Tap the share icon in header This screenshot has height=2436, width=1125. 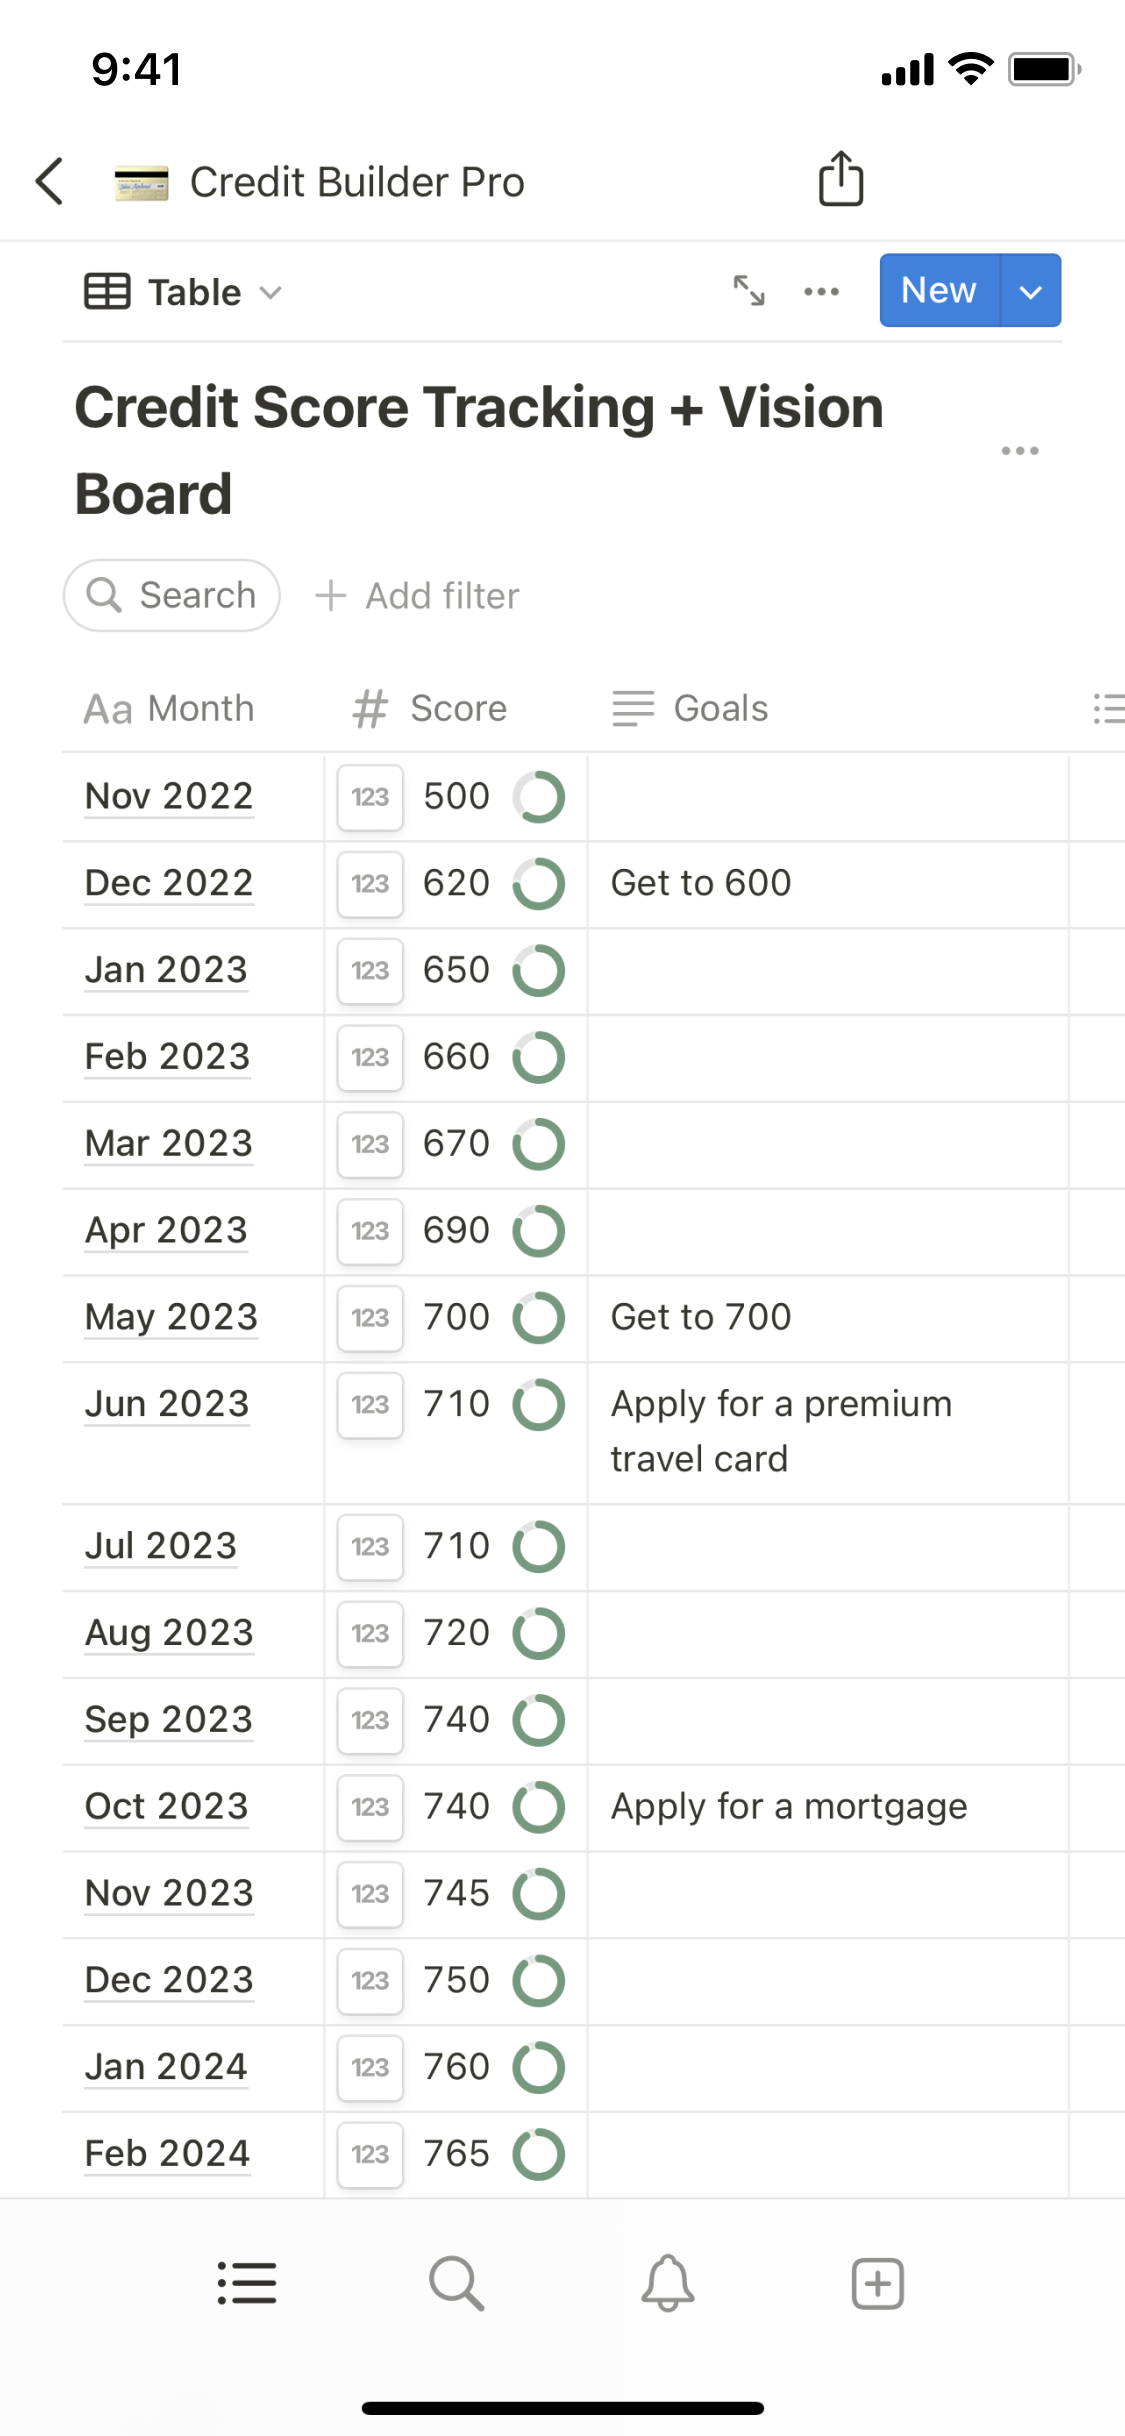840,180
